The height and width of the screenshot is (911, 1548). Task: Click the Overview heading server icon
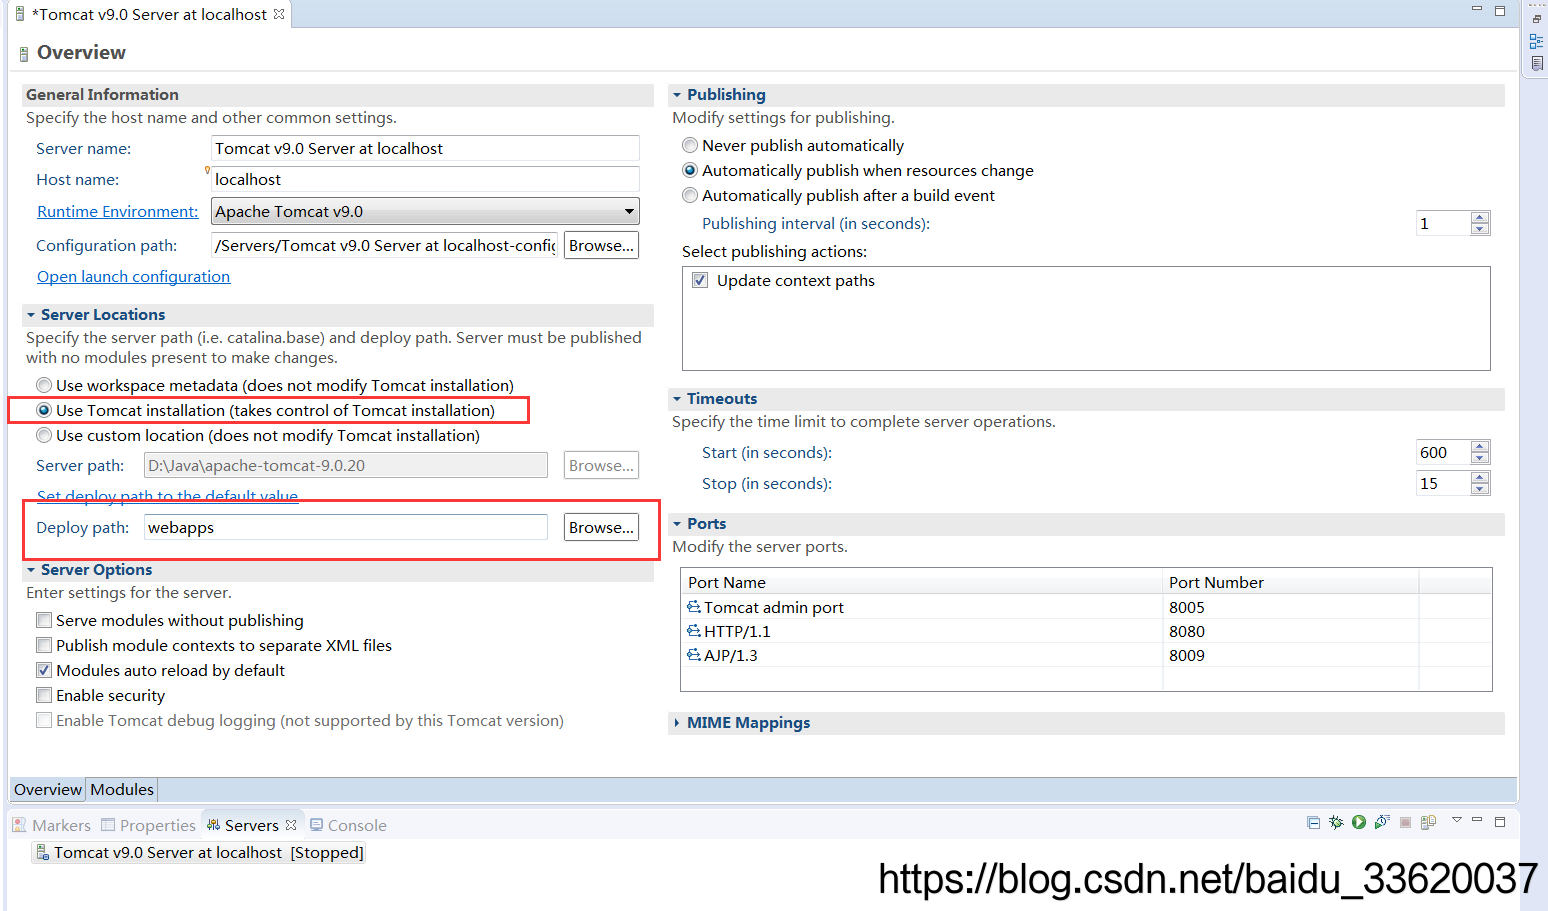24,54
